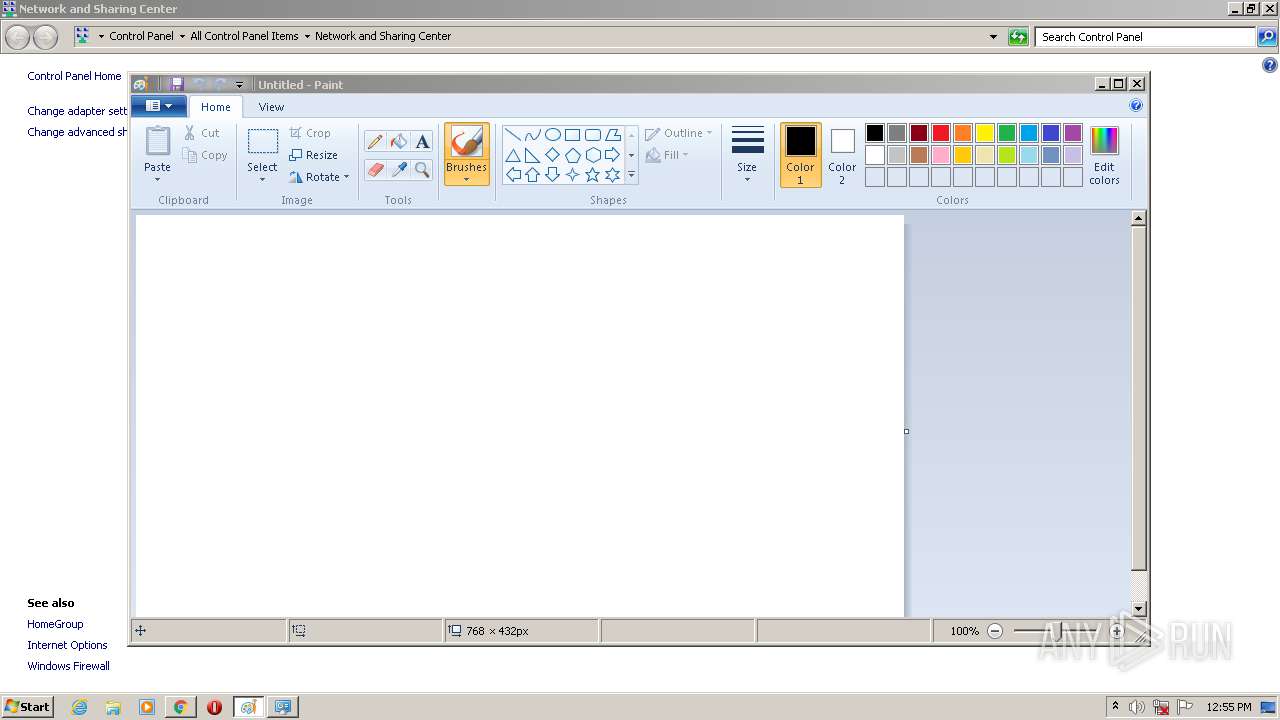The image size is (1280, 720).
Task: Select the Fill with color bucket tool
Action: tap(399, 142)
